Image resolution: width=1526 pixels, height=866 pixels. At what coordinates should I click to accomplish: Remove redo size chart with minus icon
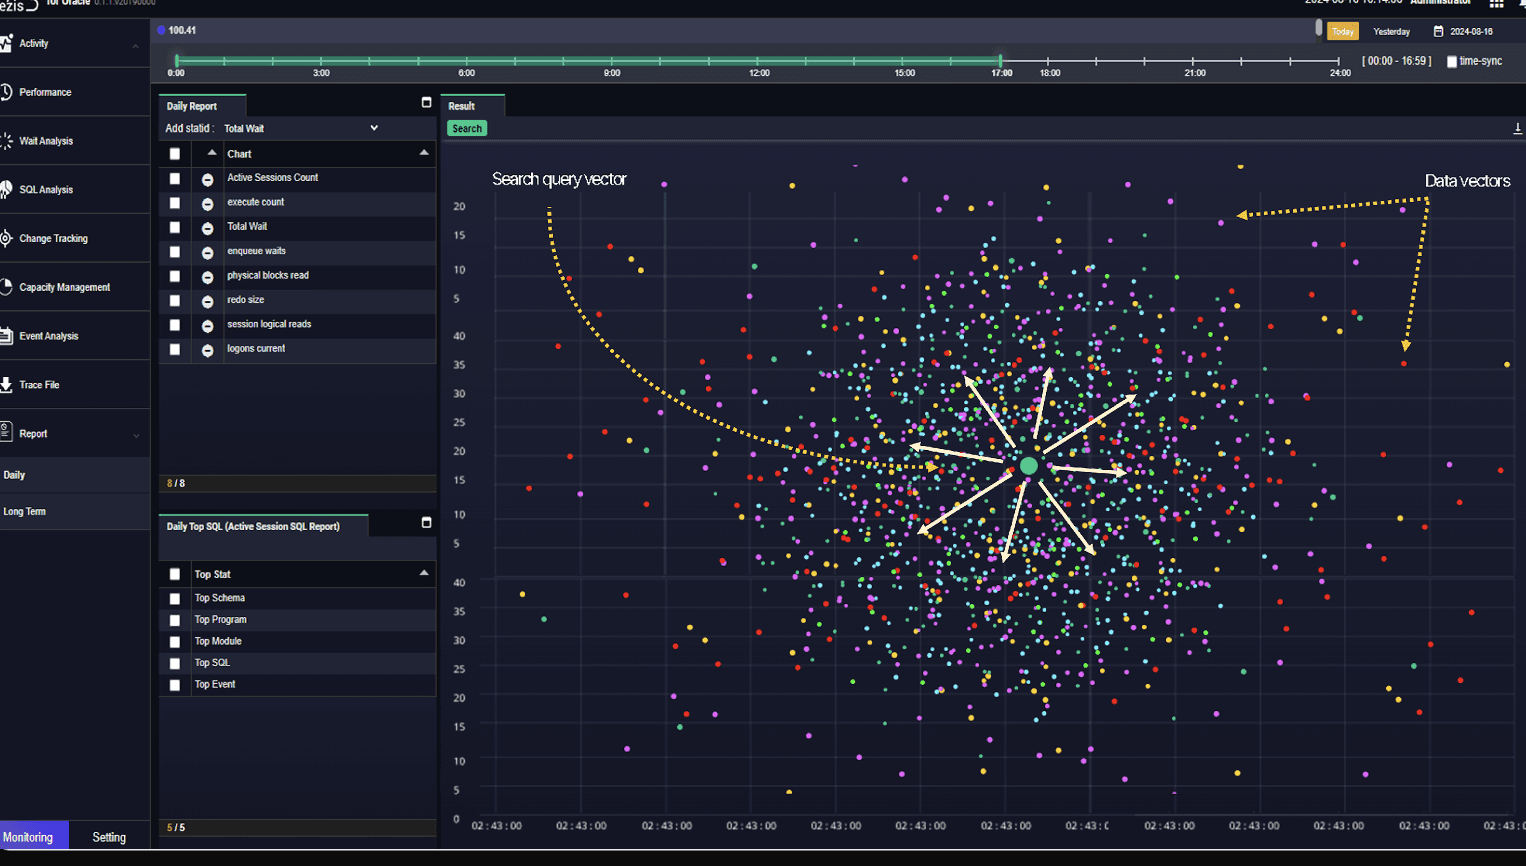tap(208, 301)
